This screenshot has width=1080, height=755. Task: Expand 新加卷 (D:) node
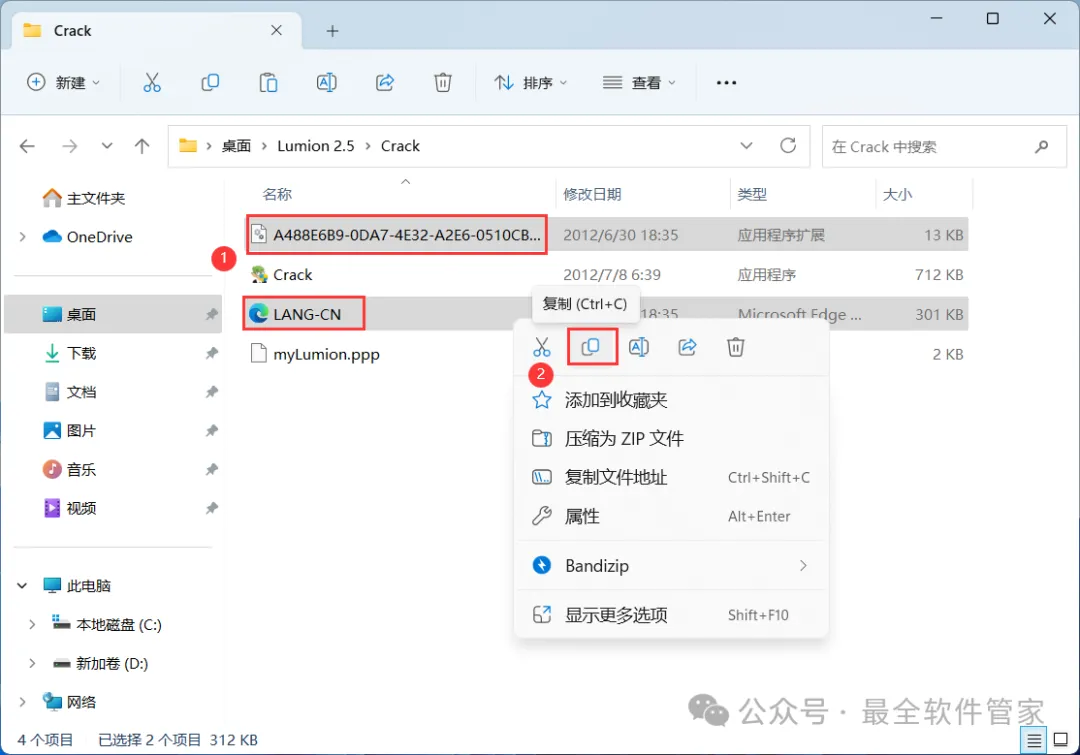pos(32,663)
